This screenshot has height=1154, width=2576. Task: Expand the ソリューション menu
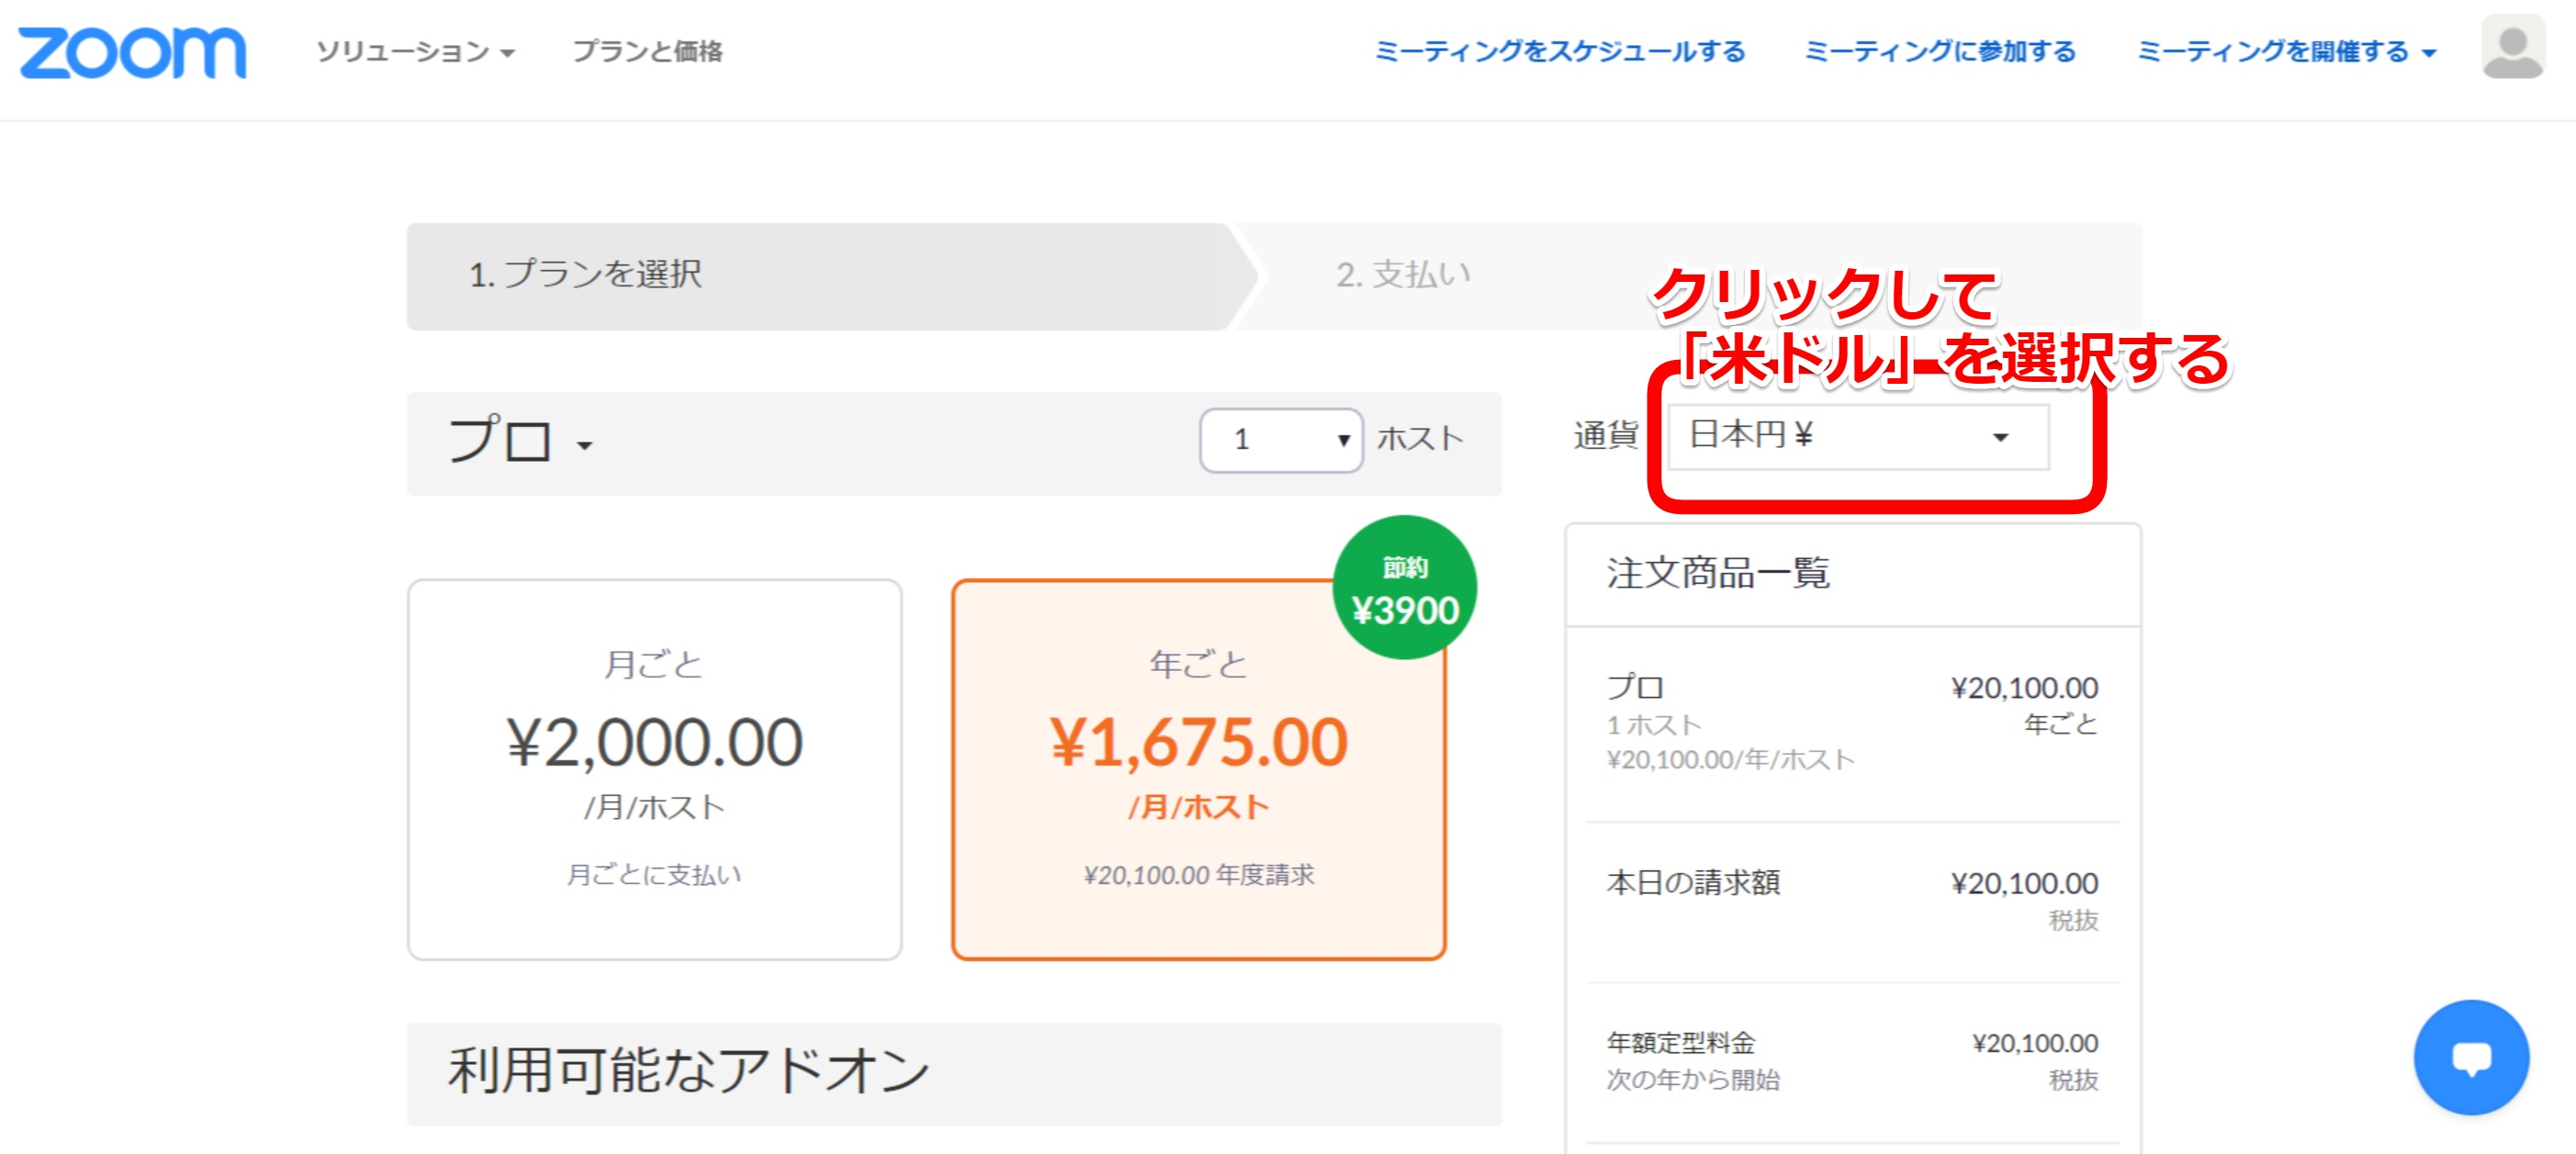(x=415, y=52)
